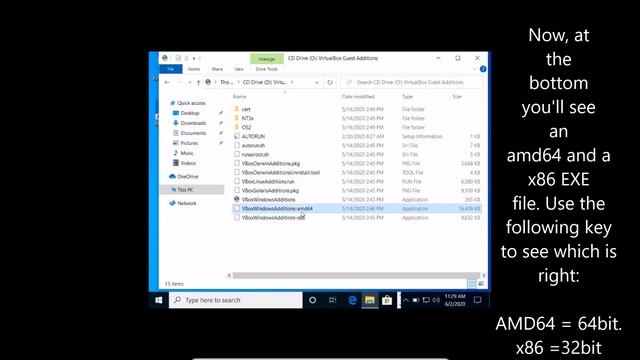Switch to Large icons view button
The height and width of the screenshot is (360, 640).
pyautogui.click(x=481, y=284)
